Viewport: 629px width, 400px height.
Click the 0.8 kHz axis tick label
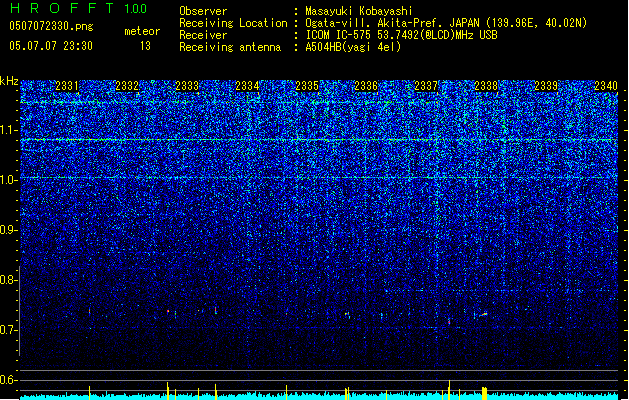8,280
